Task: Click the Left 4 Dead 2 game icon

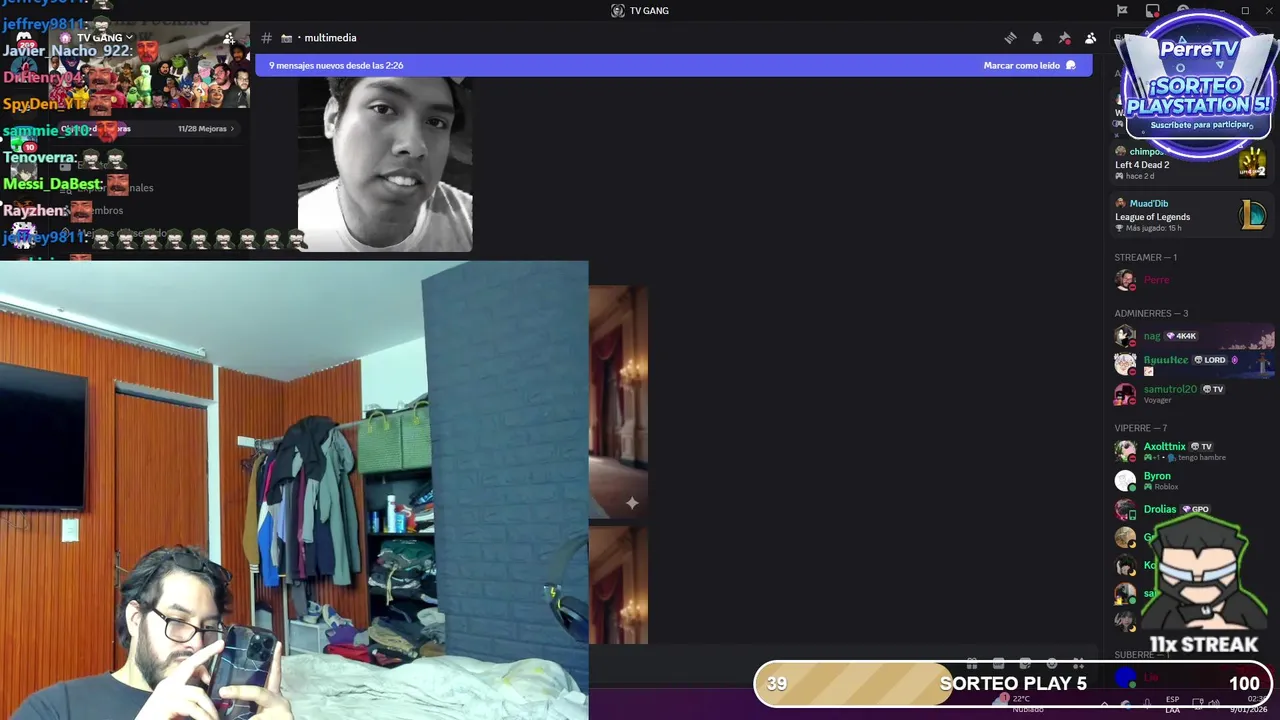Action: click(x=1252, y=163)
